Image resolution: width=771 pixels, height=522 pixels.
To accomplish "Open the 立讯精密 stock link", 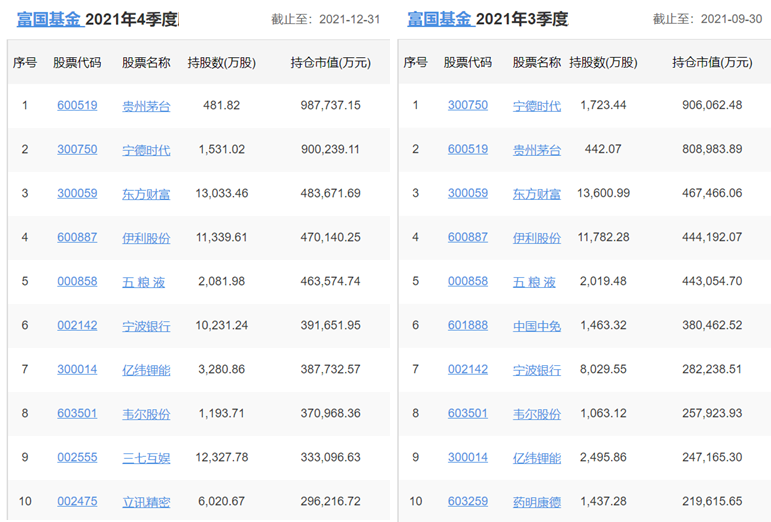I will point(146,502).
